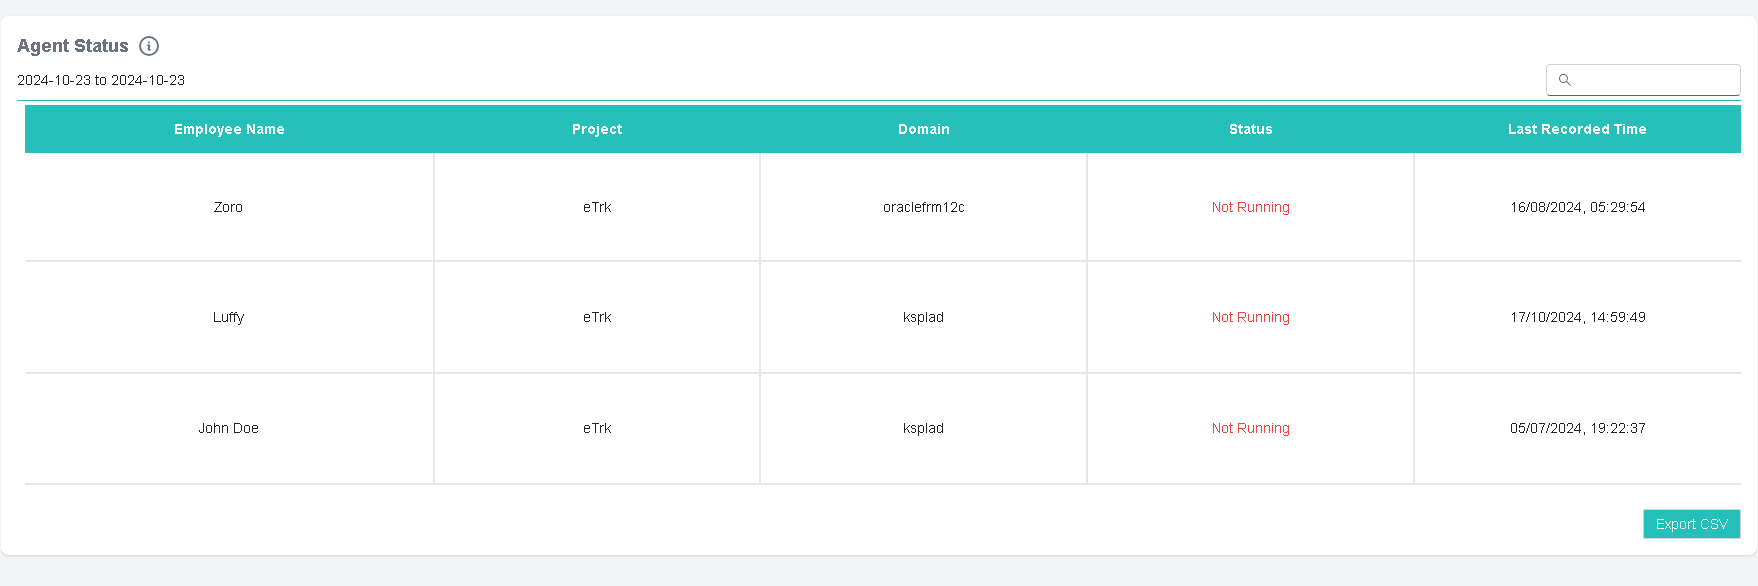This screenshot has width=1758, height=586.
Task: Sort by Employee Name column header
Action: coord(229,129)
